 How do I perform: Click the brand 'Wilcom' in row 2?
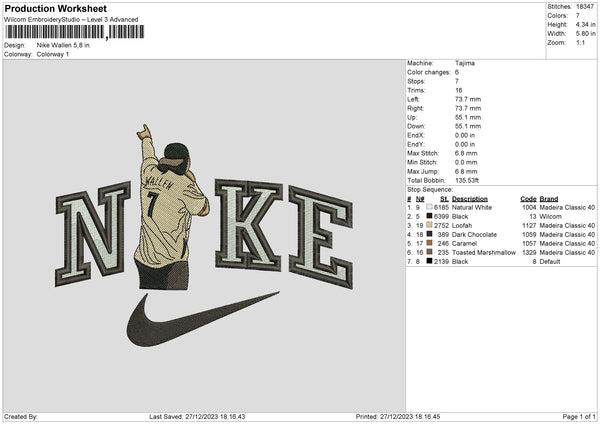(x=551, y=217)
